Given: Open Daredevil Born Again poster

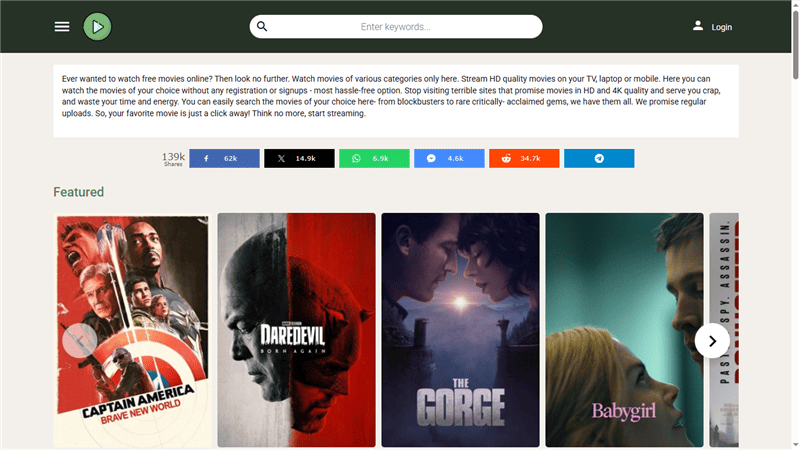Looking at the screenshot, I should coord(296,330).
